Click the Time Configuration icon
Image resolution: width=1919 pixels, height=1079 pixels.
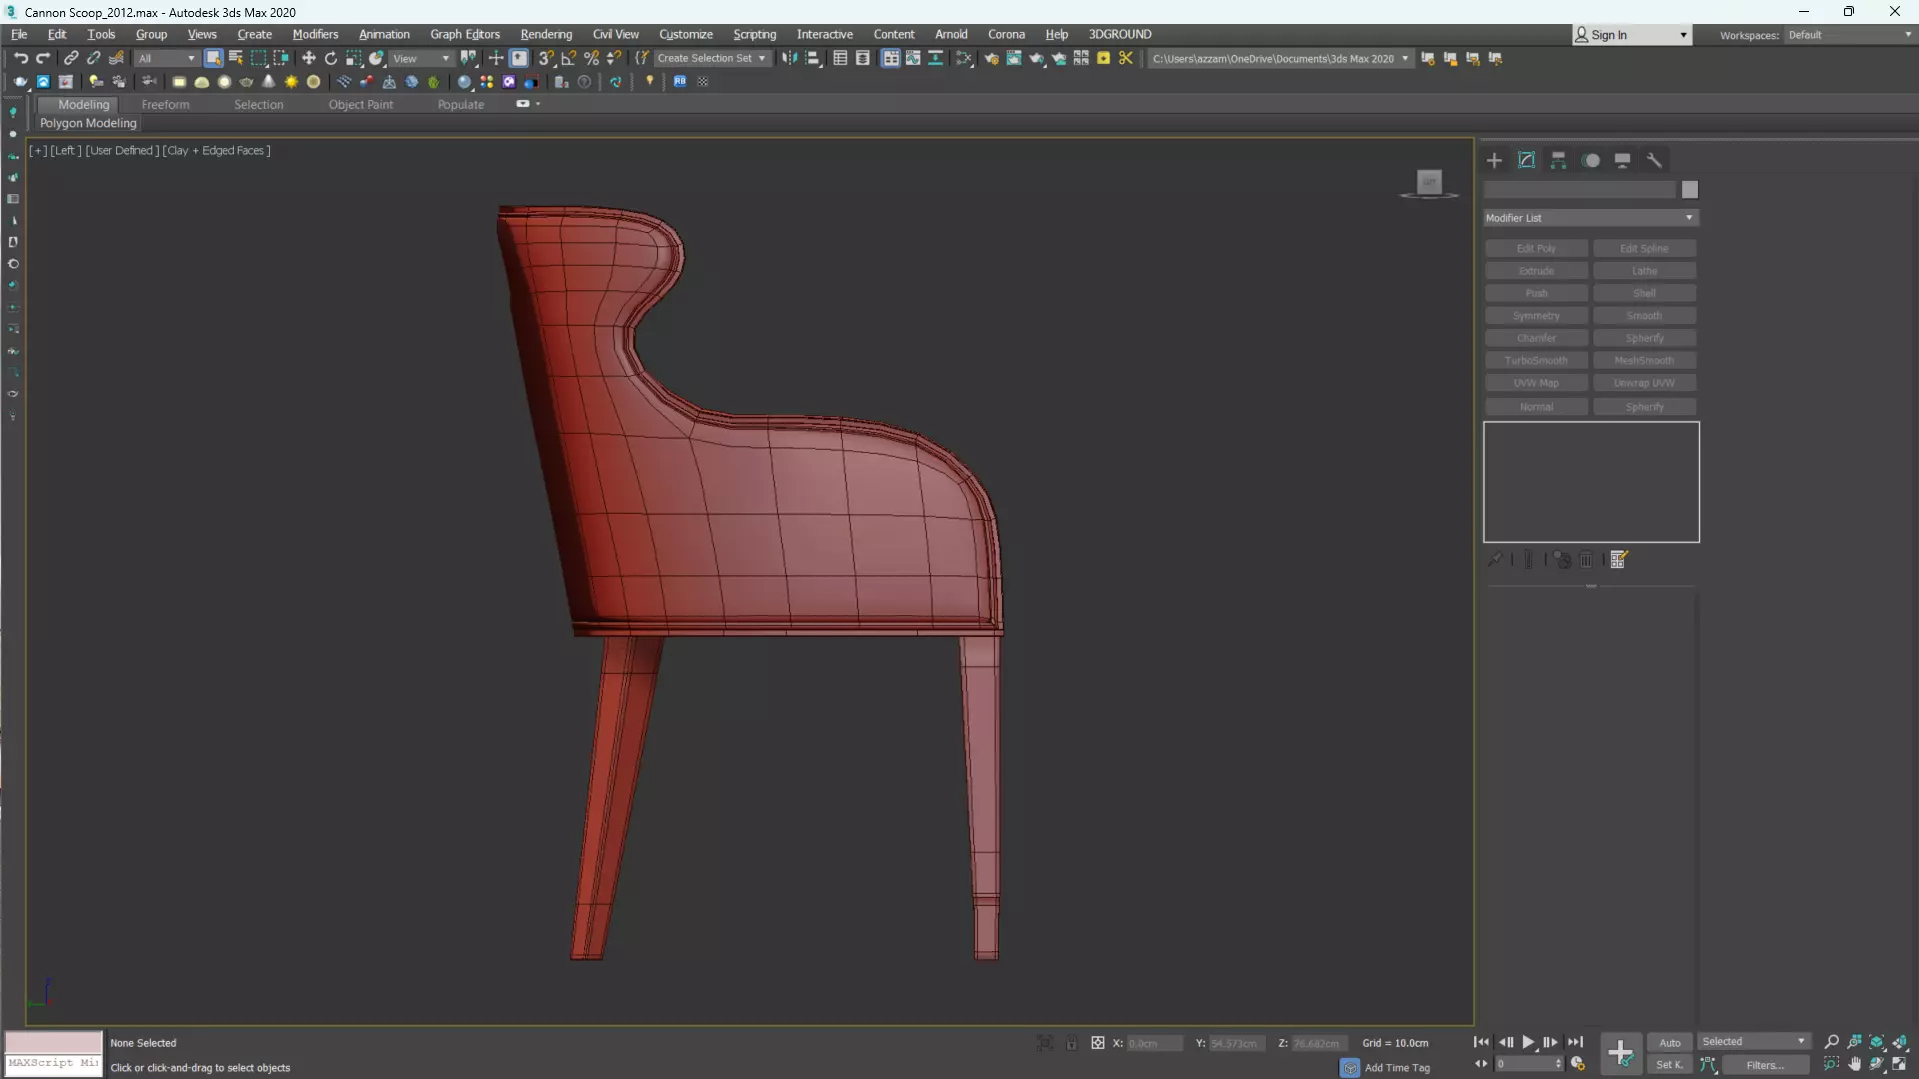[x=1578, y=1064]
